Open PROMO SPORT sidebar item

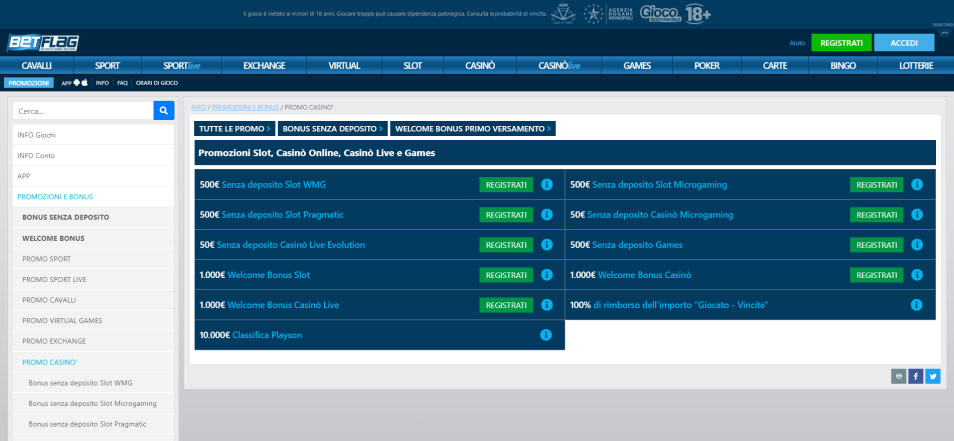click(93, 259)
